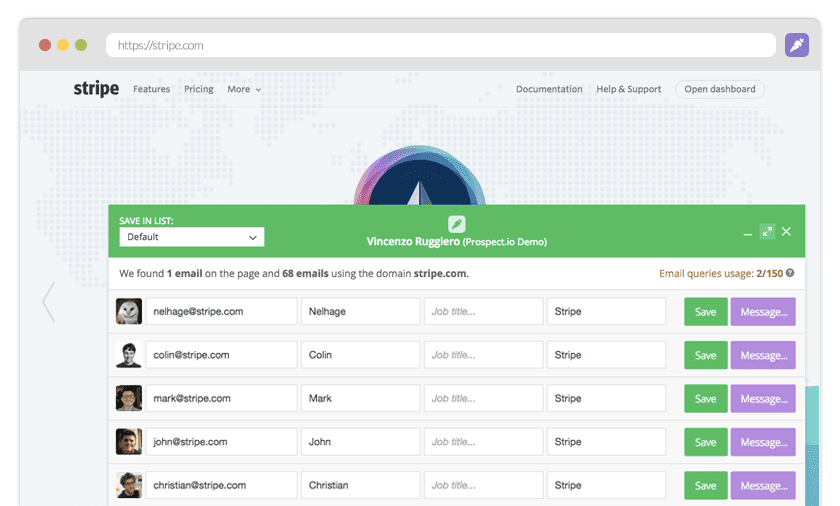The height and width of the screenshot is (506, 840).
Task: Click Colin's profile avatar
Action: pyautogui.click(x=129, y=355)
